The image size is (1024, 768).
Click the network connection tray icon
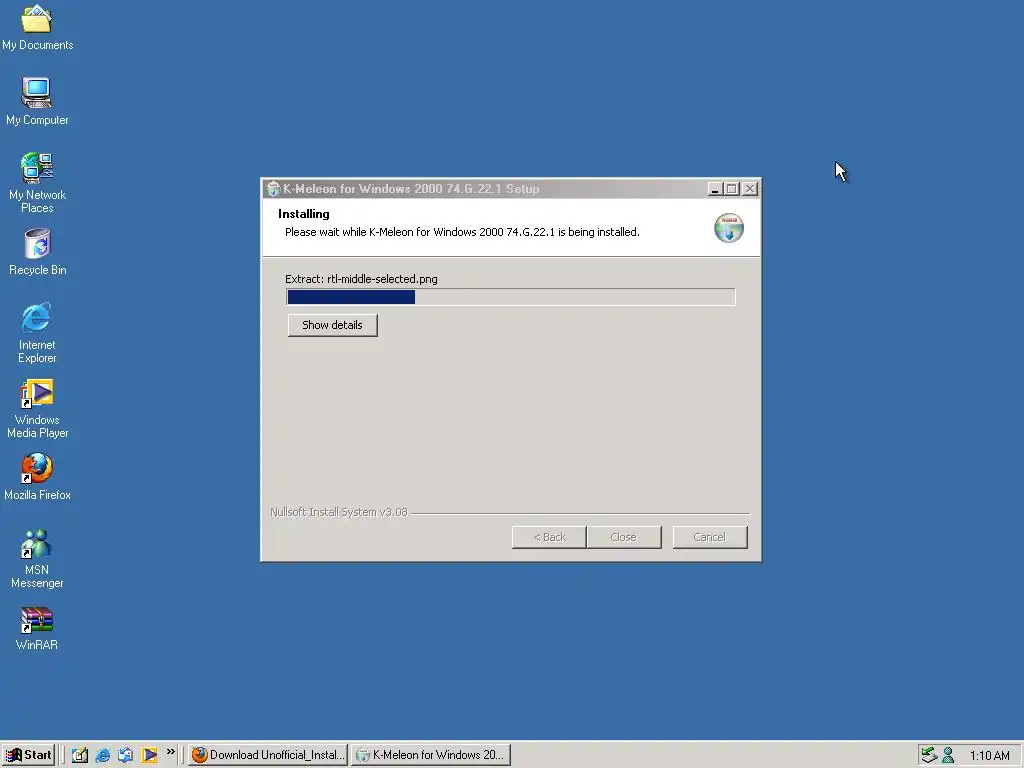(x=929, y=755)
